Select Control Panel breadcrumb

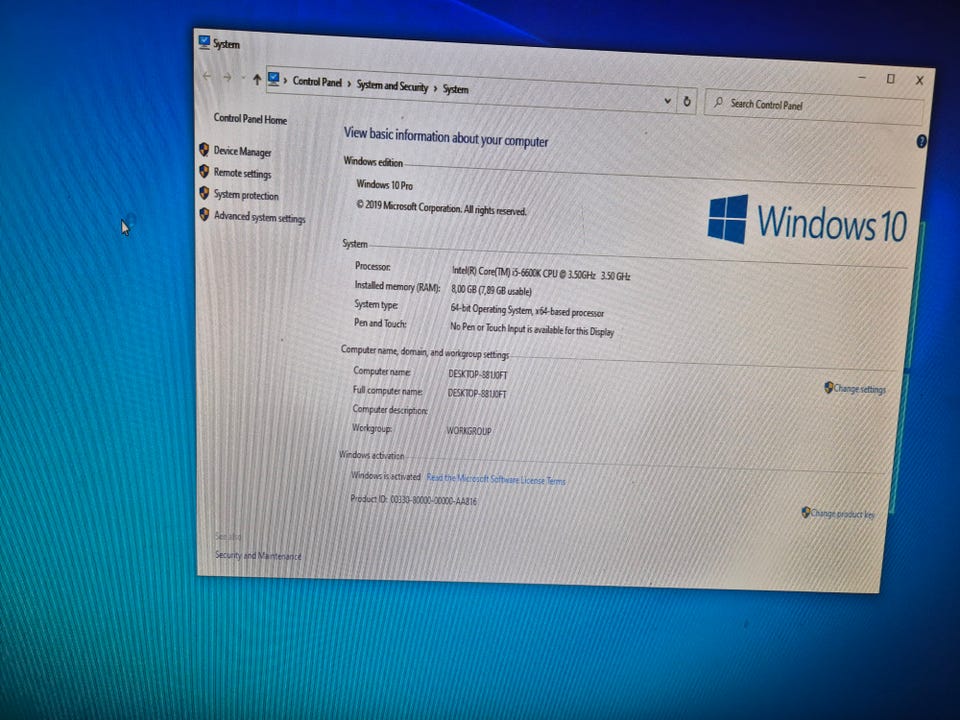[x=317, y=81]
